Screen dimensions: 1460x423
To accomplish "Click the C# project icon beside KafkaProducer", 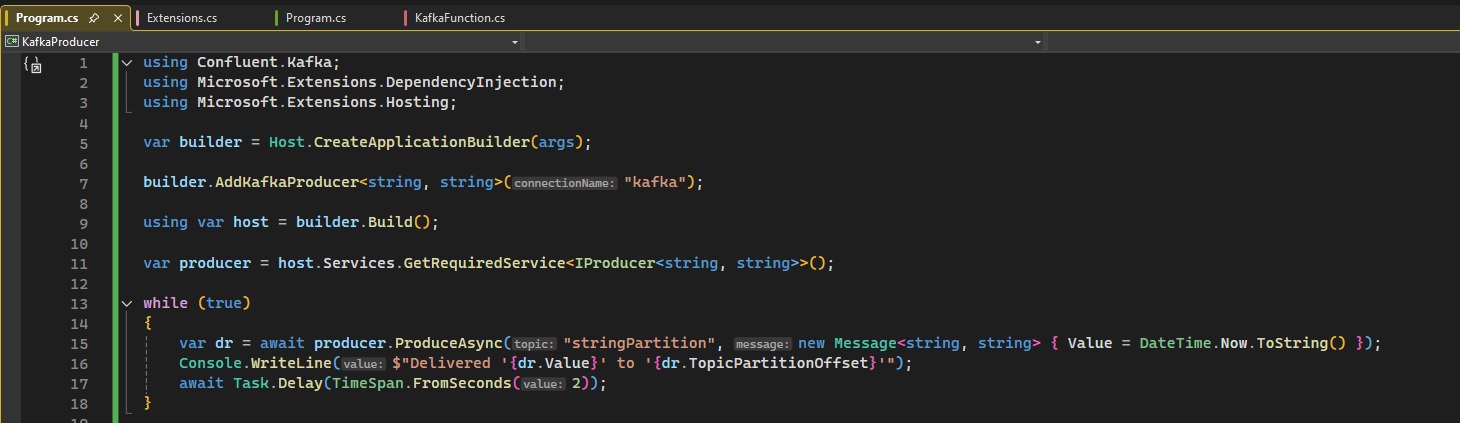I will point(12,42).
